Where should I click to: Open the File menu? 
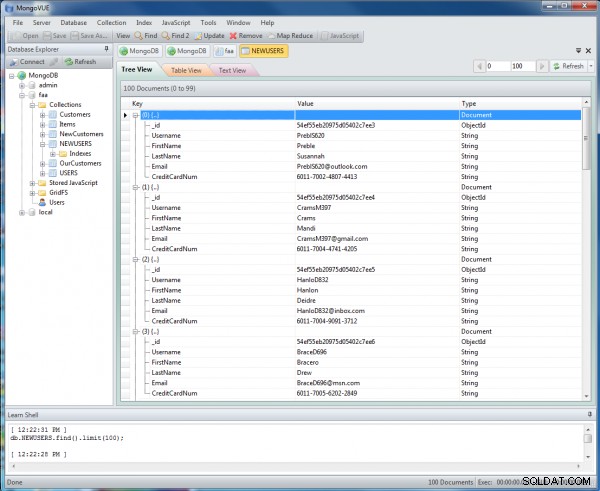click(x=18, y=23)
